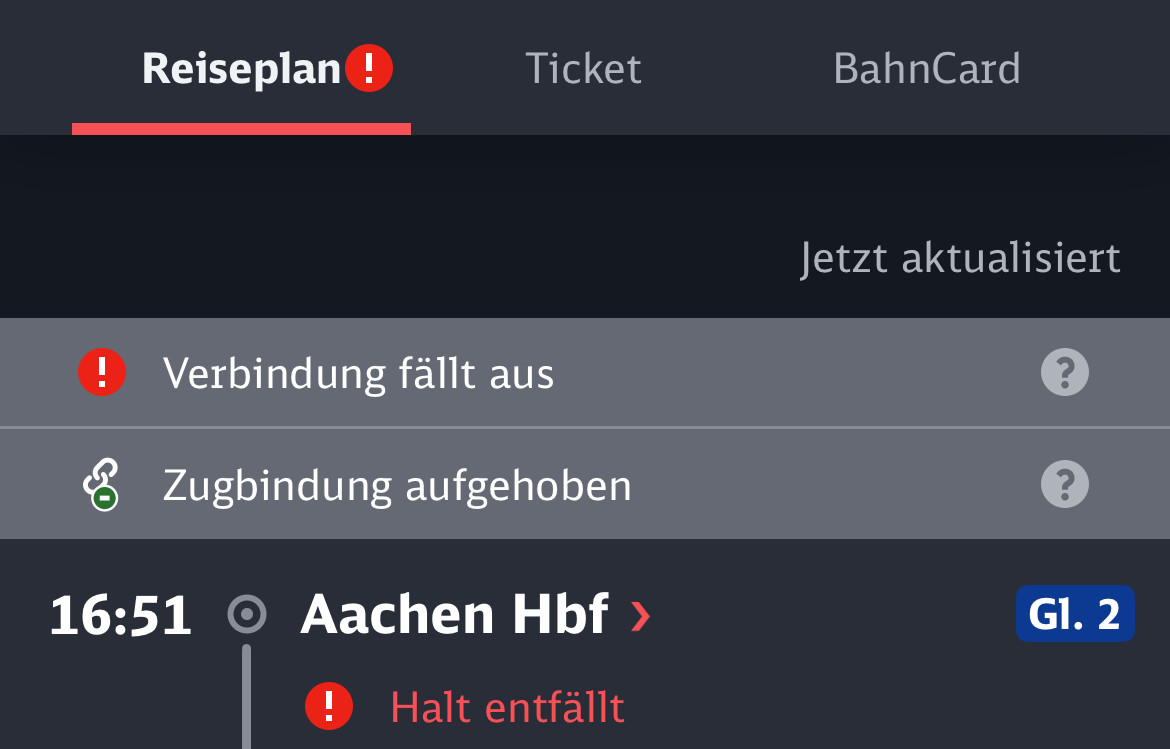Open help for Verbindung fällt aus
Viewport: 1170px width, 749px height.
1065,372
